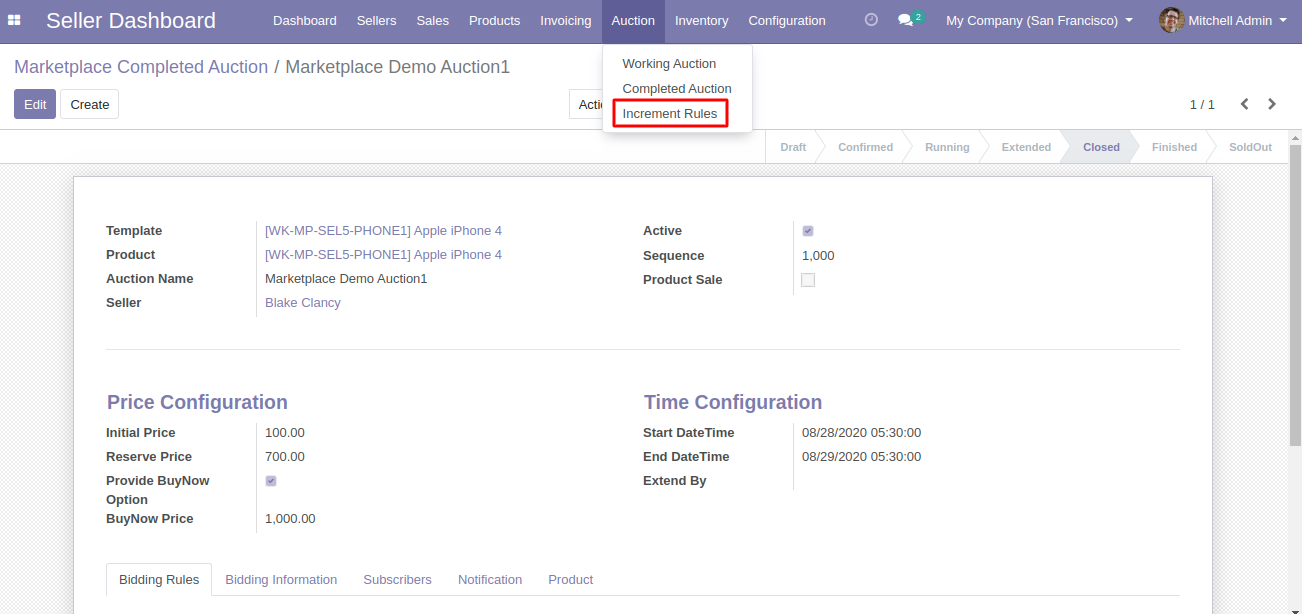The width and height of the screenshot is (1302, 614).
Task: Click Sequence value 1,000
Action: point(818,256)
